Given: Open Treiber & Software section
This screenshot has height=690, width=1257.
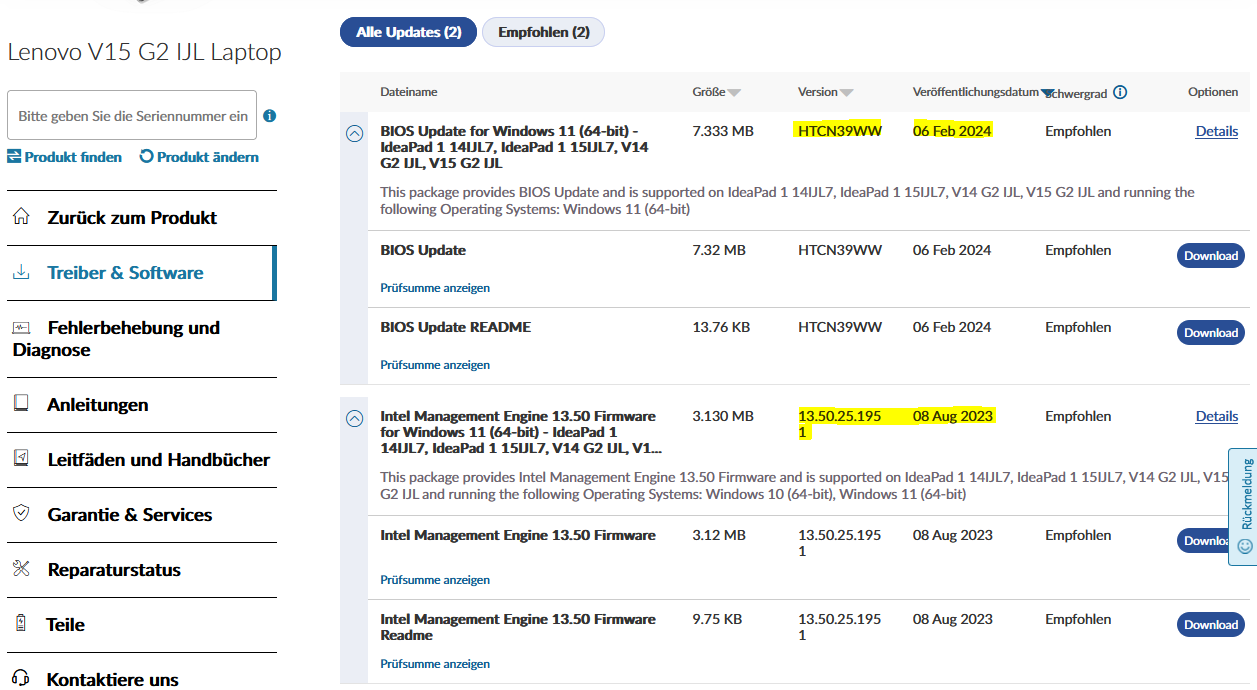Looking at the screenshot, I should pyautogui.click(x=125, y=272).
